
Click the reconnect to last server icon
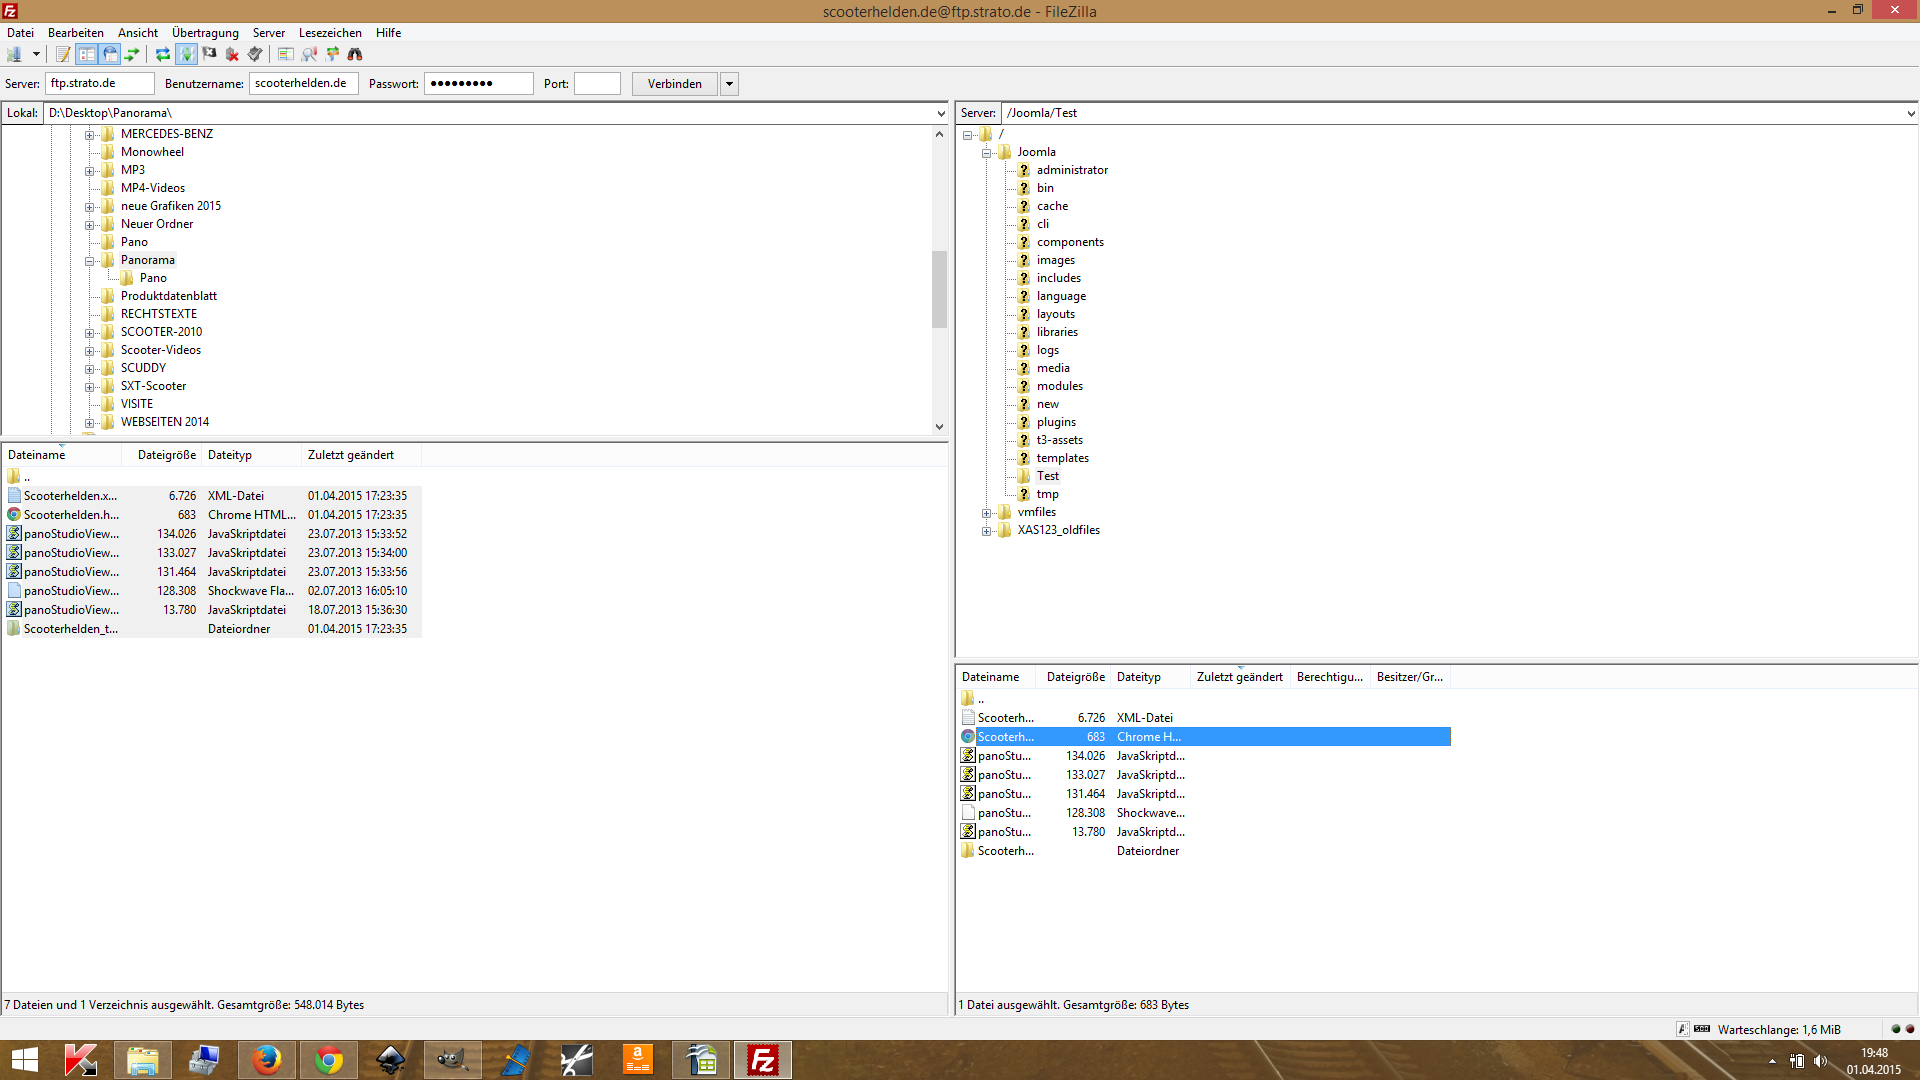(x=255, y=54)
